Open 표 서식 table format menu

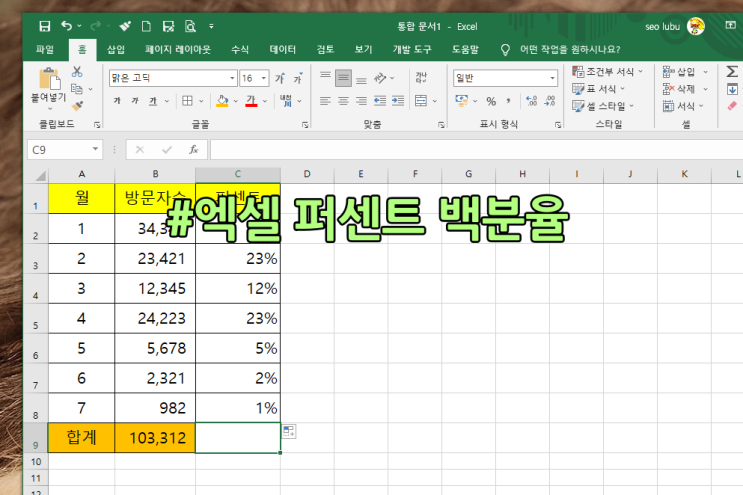point(598,89)
